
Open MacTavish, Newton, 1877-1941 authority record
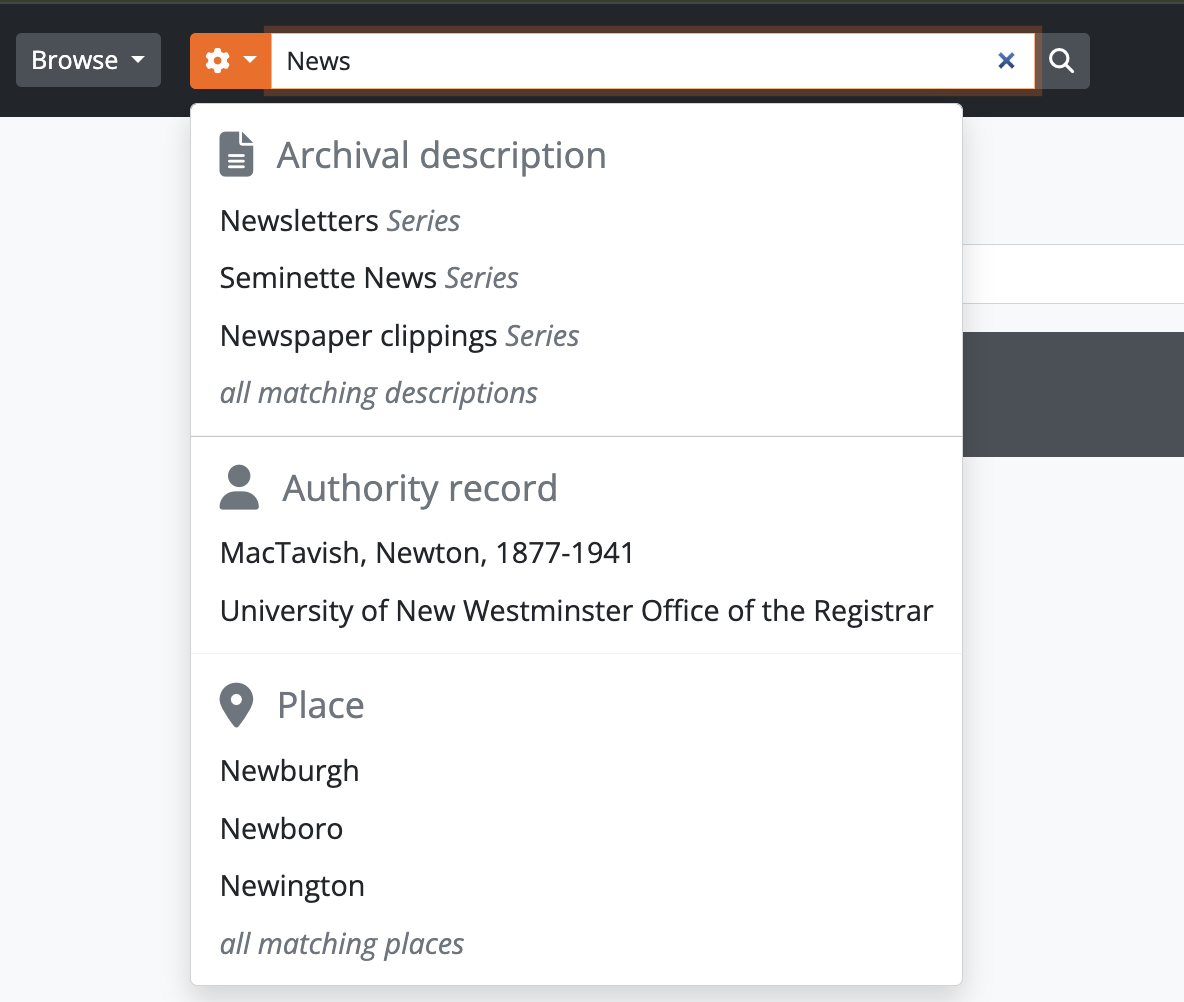pos(427,553)
